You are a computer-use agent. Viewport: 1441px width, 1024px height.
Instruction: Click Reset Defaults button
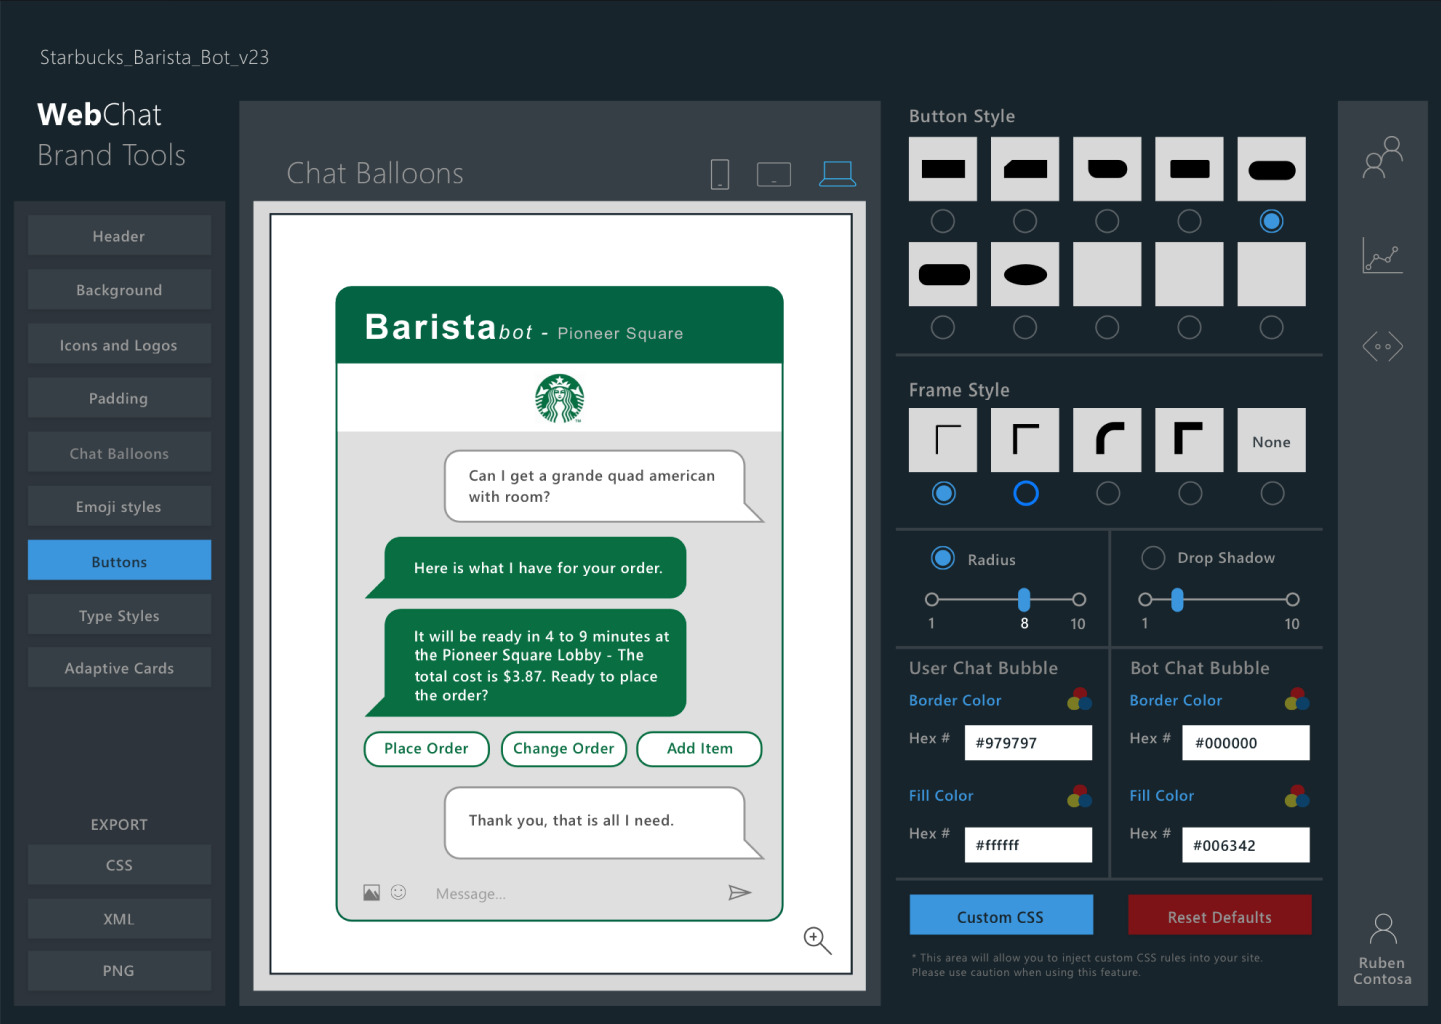(x=1220, y=916)
